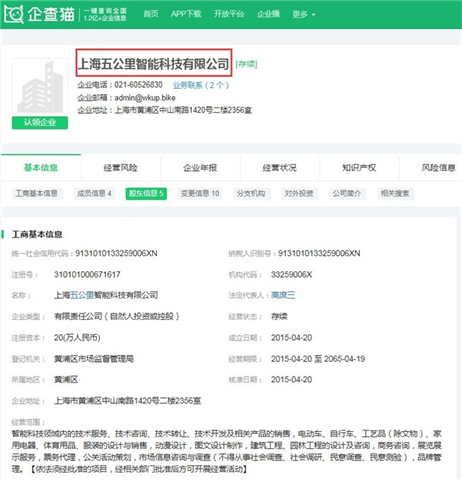
Task: Select the 股东信息 5 sub-tab
Action: 146,194
